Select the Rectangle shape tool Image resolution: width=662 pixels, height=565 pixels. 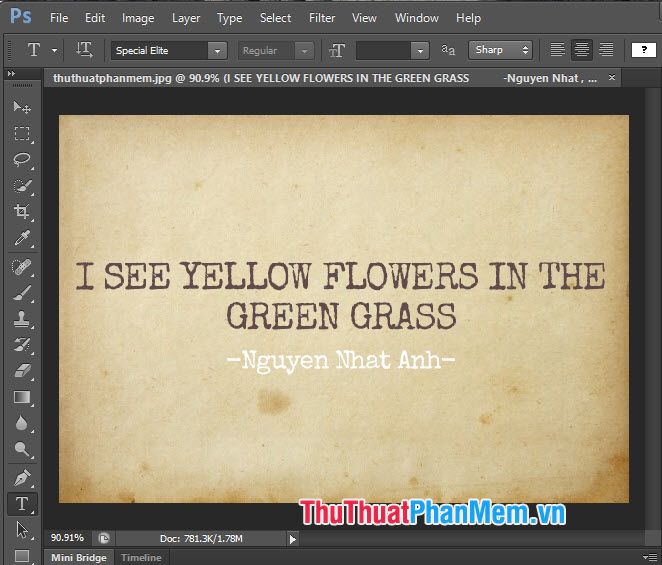pos(22,556)
